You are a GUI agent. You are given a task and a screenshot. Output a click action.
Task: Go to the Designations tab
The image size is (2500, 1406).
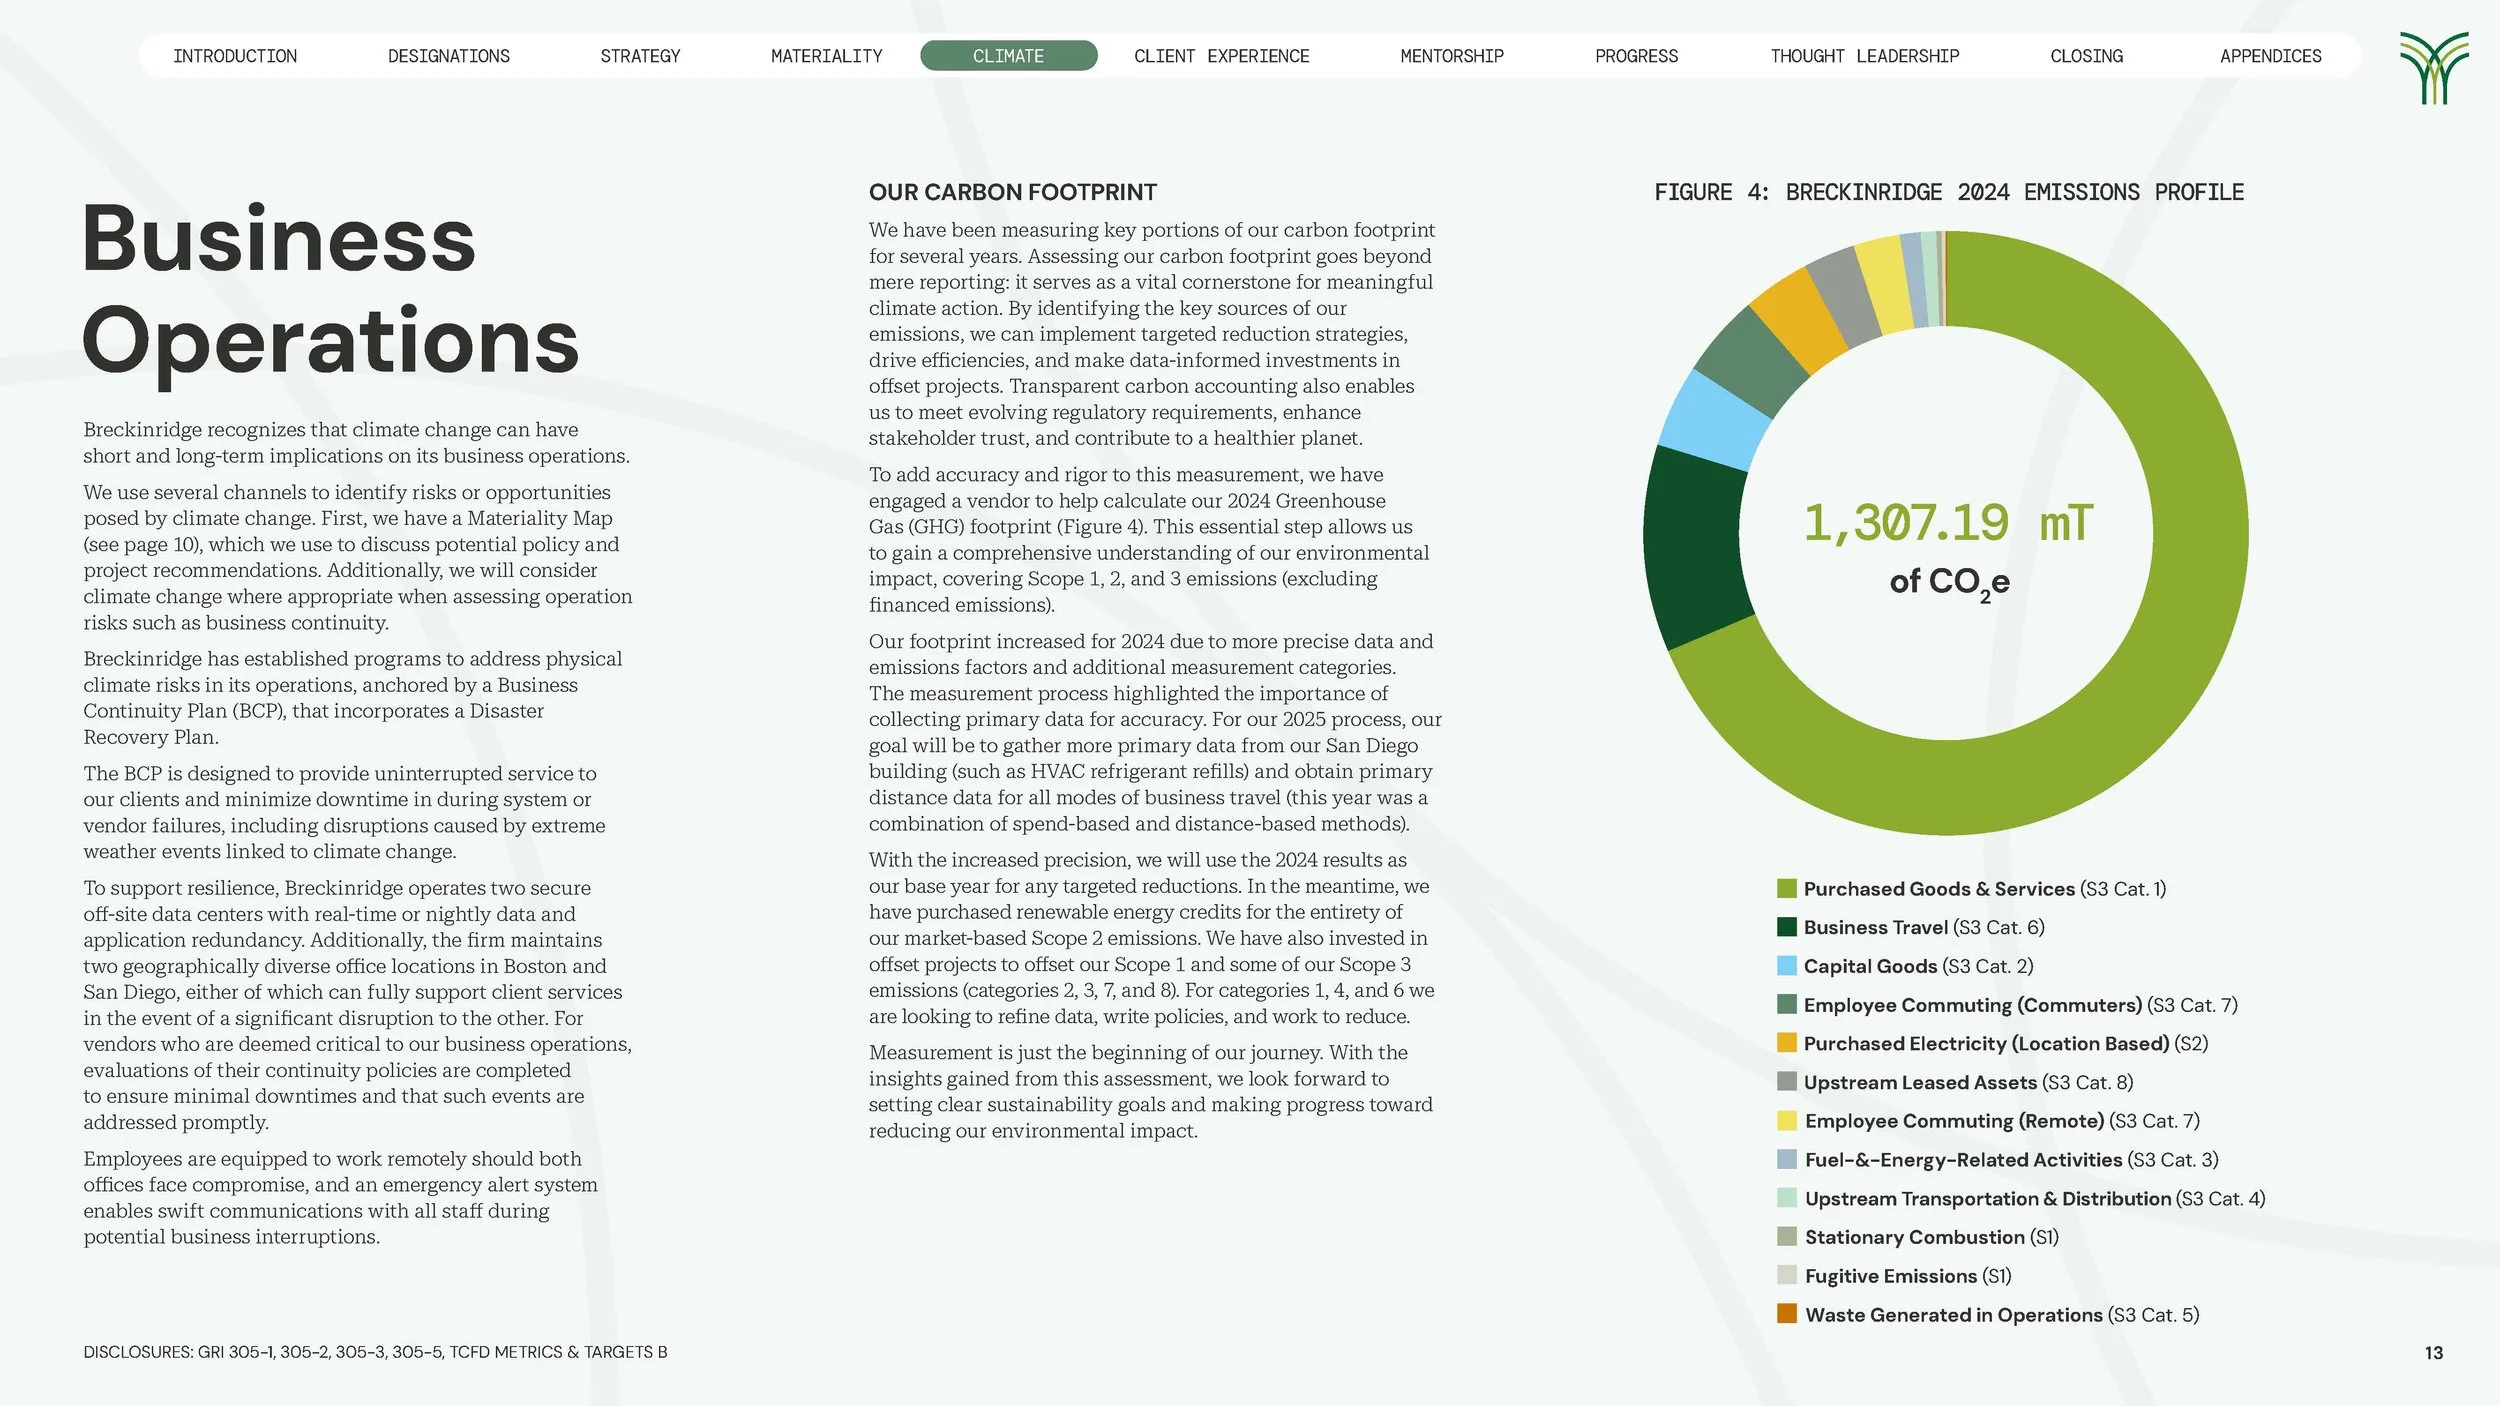pos(449,56)
